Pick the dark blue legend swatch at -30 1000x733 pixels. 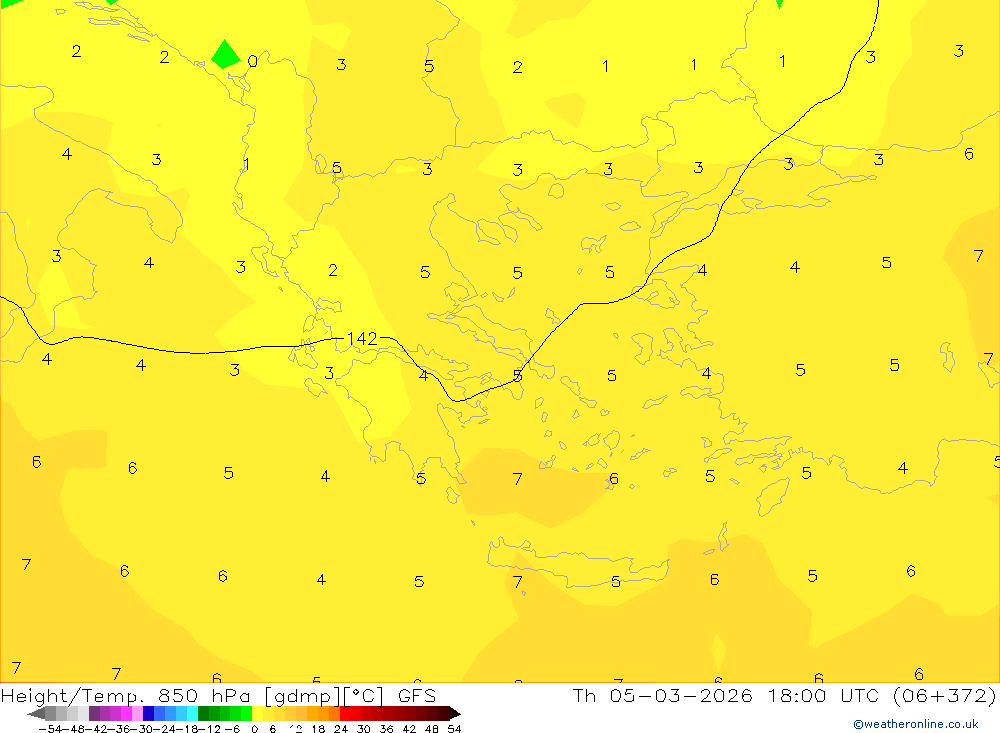149,713
